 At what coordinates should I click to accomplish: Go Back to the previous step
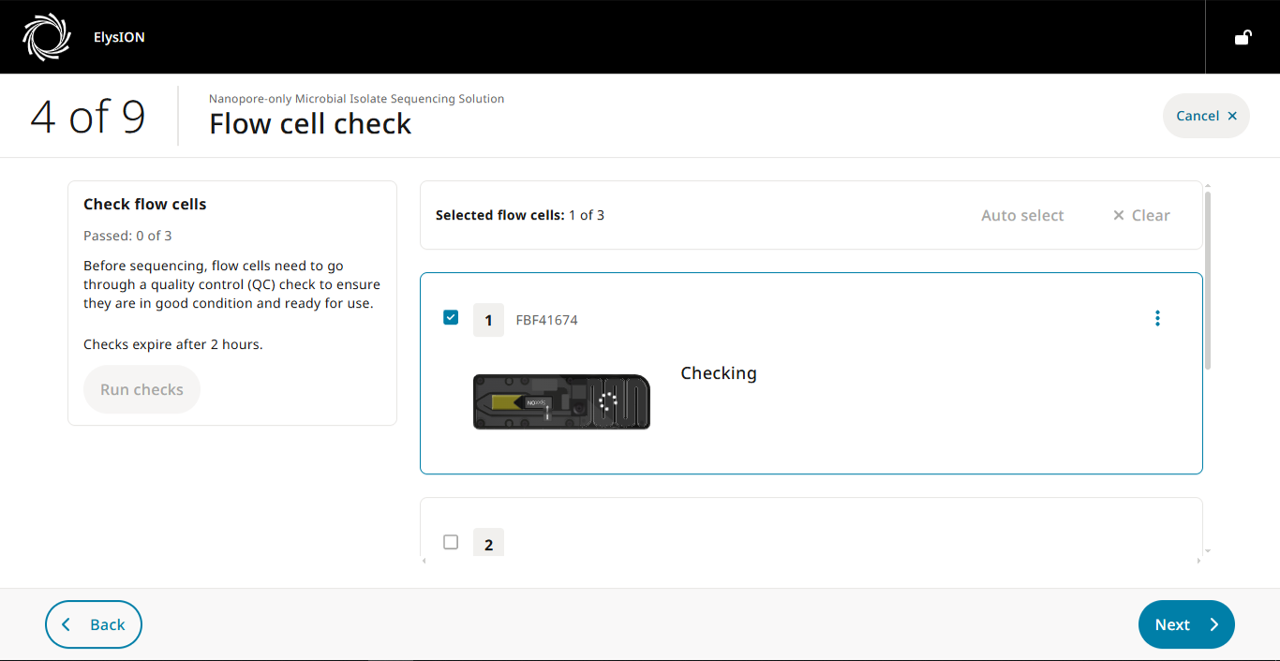click(x=93, y=624)
